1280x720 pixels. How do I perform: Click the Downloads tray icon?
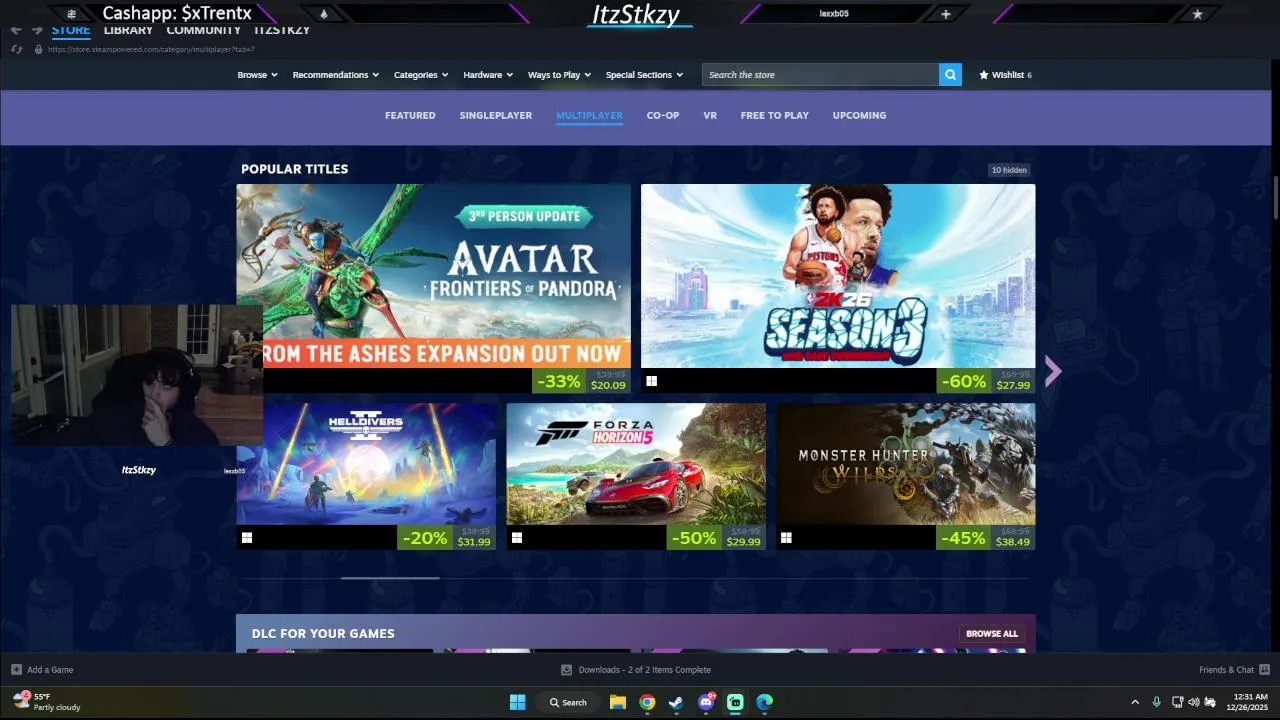567,669
